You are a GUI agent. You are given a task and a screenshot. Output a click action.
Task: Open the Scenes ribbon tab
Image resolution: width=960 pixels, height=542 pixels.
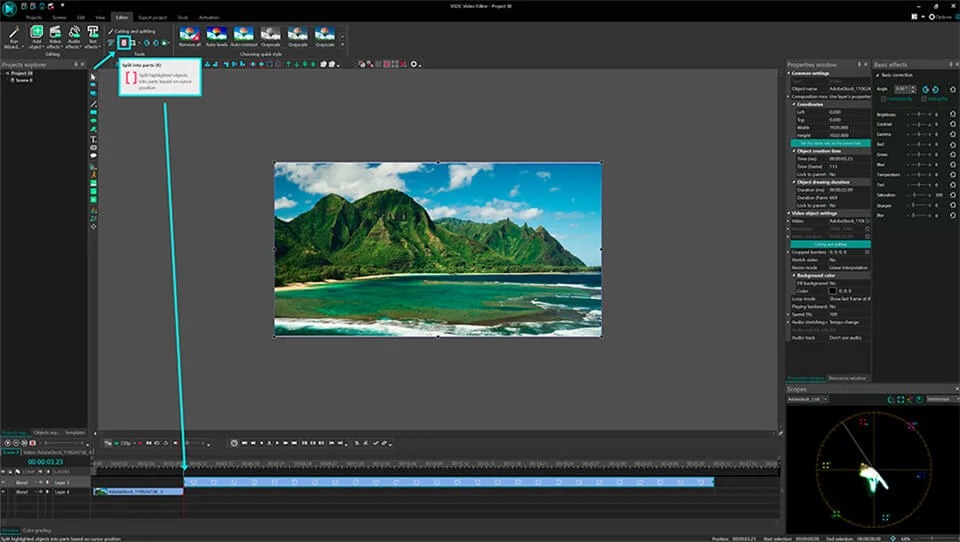[x=59, y=17]
